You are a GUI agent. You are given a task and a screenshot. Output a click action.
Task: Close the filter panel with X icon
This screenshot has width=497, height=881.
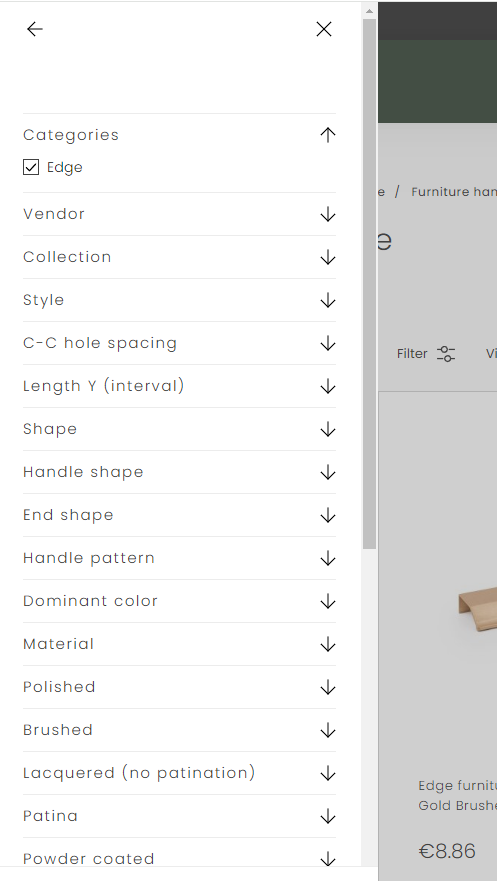324,29
